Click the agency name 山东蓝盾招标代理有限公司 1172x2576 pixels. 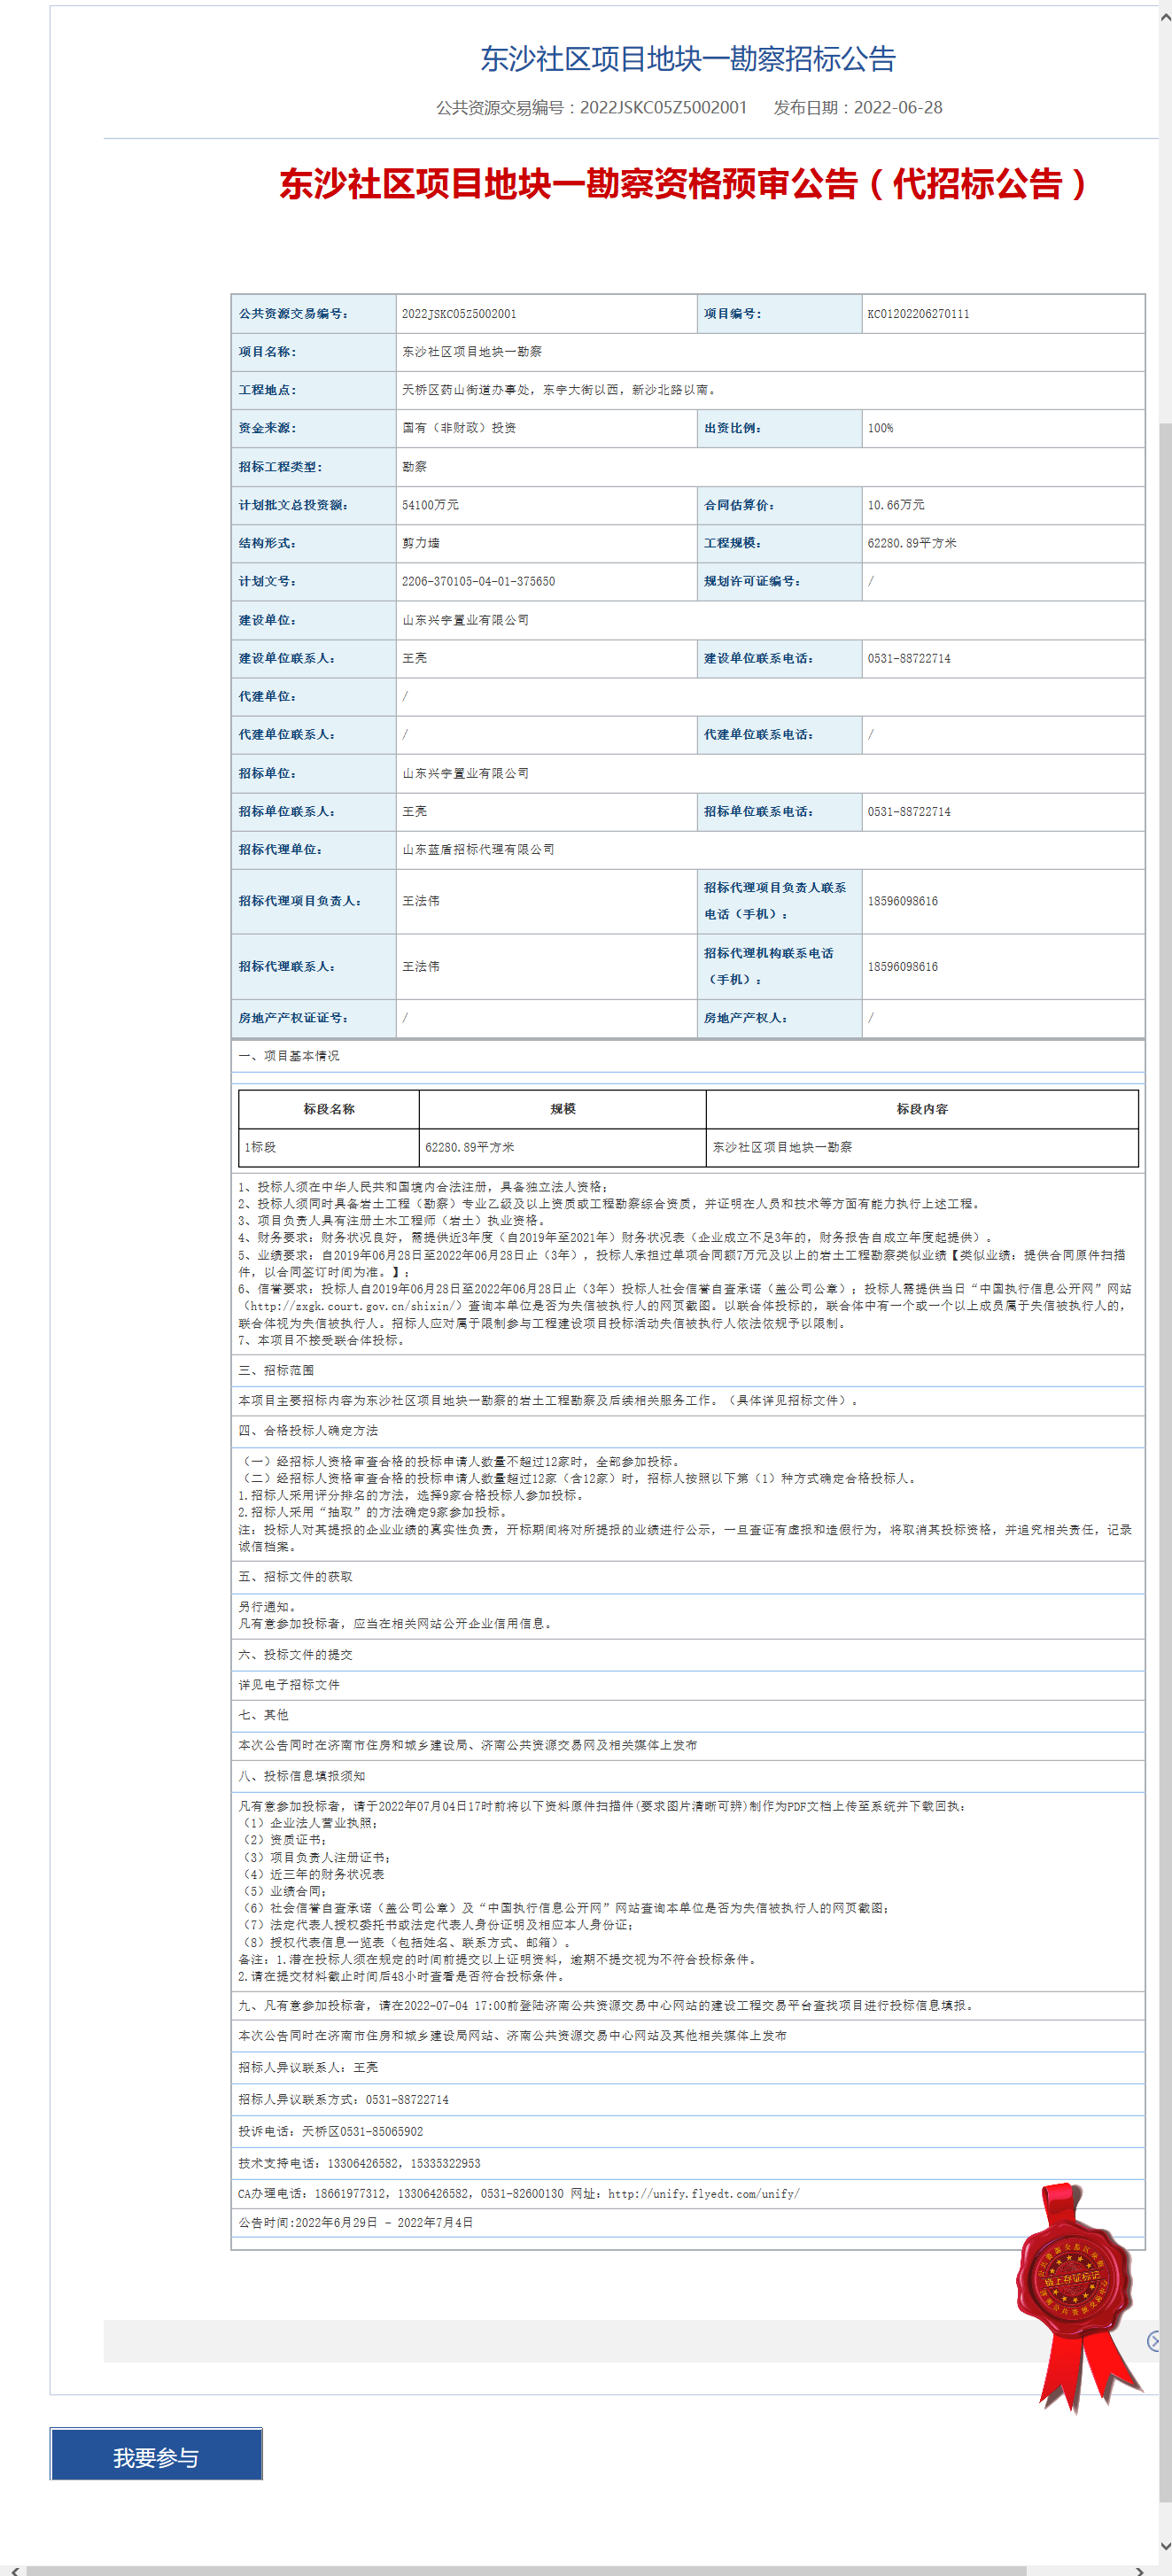point(478,849)
